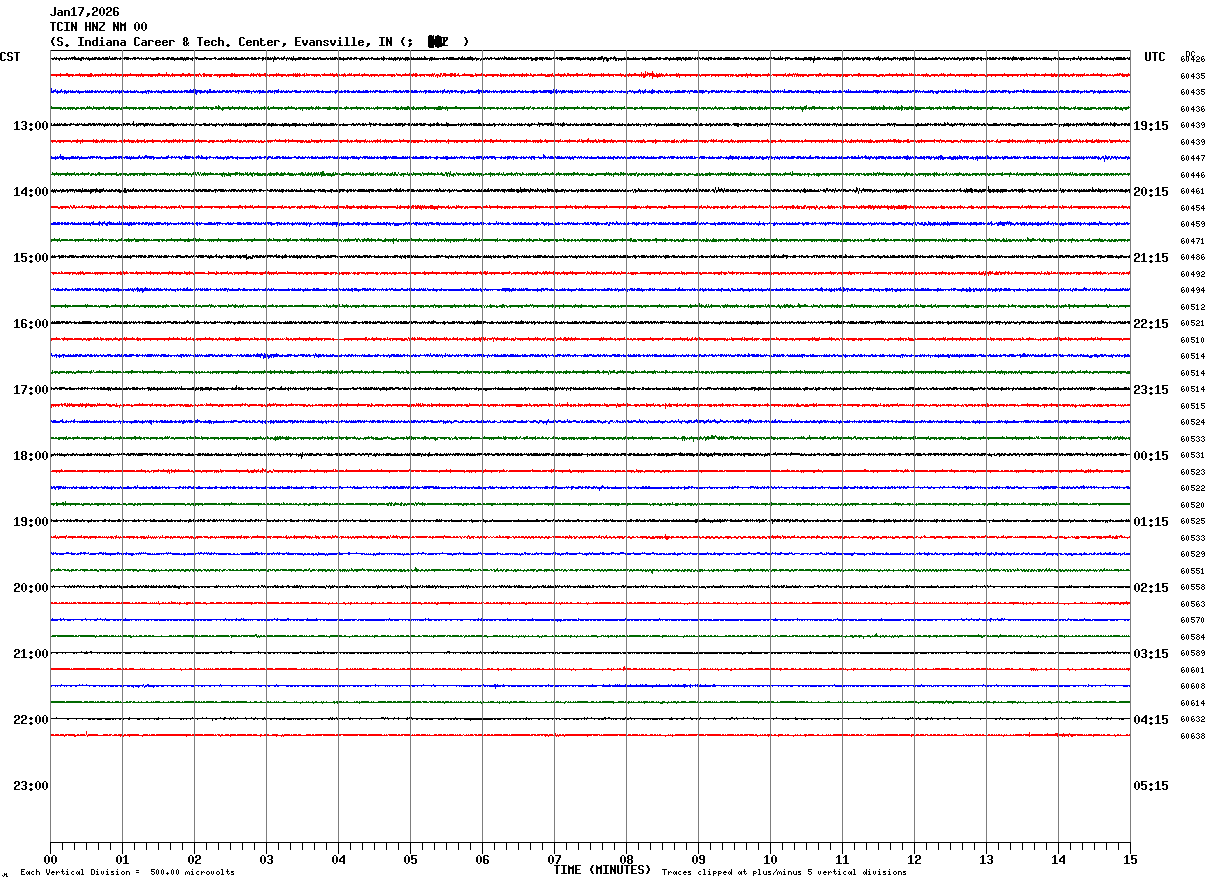The width and height of the screenshot is (1210, 886).
Task: Click the DC offset value 60601
Action: click(1192, 670)
